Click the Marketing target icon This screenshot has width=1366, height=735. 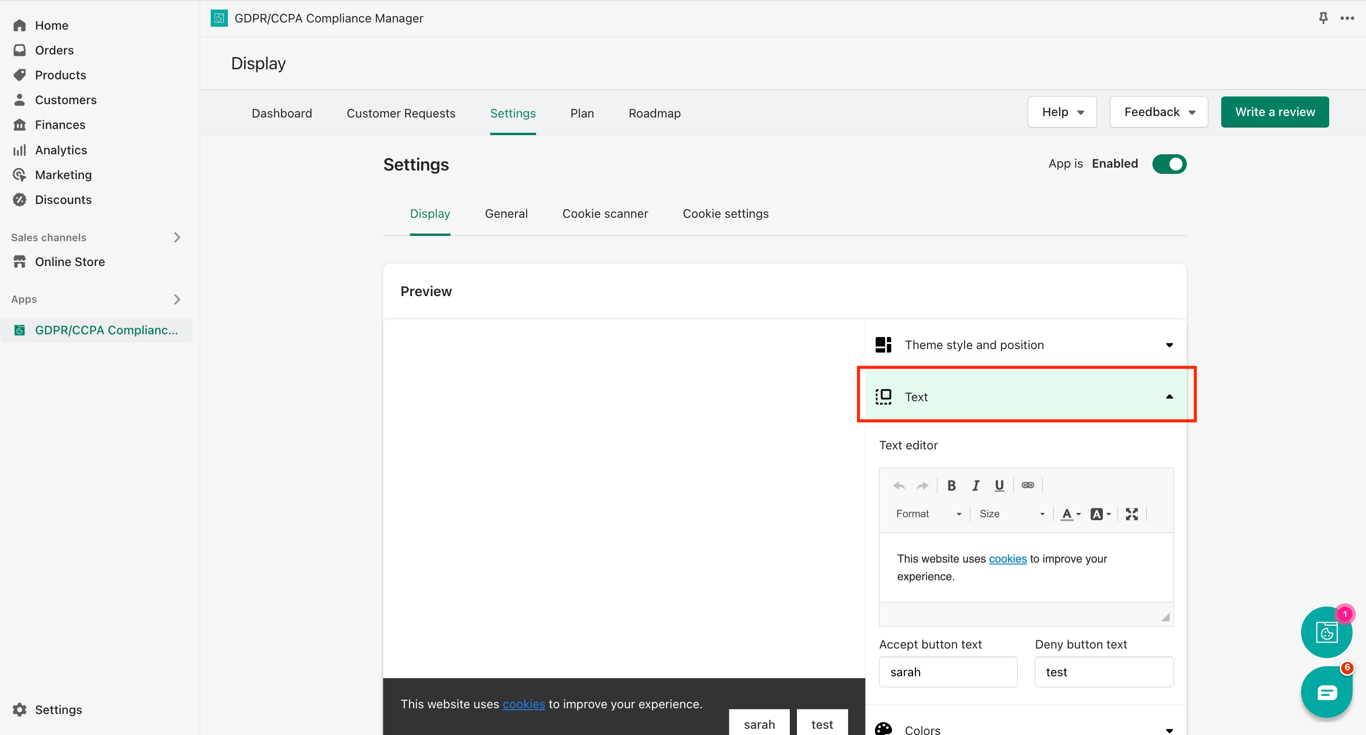20,175
